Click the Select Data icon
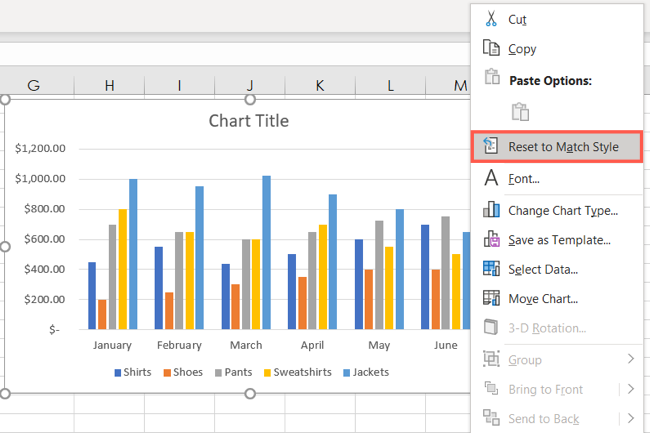This screenshot has height=433, width=650. (491, 269)
